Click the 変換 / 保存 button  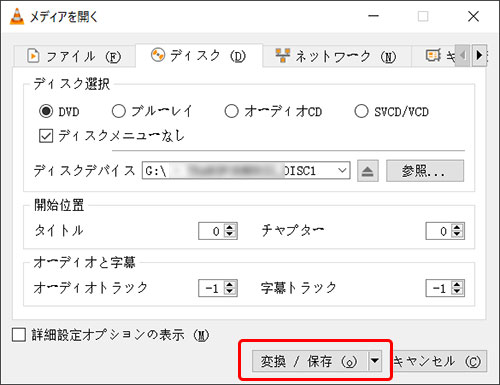tap(310, 361)
